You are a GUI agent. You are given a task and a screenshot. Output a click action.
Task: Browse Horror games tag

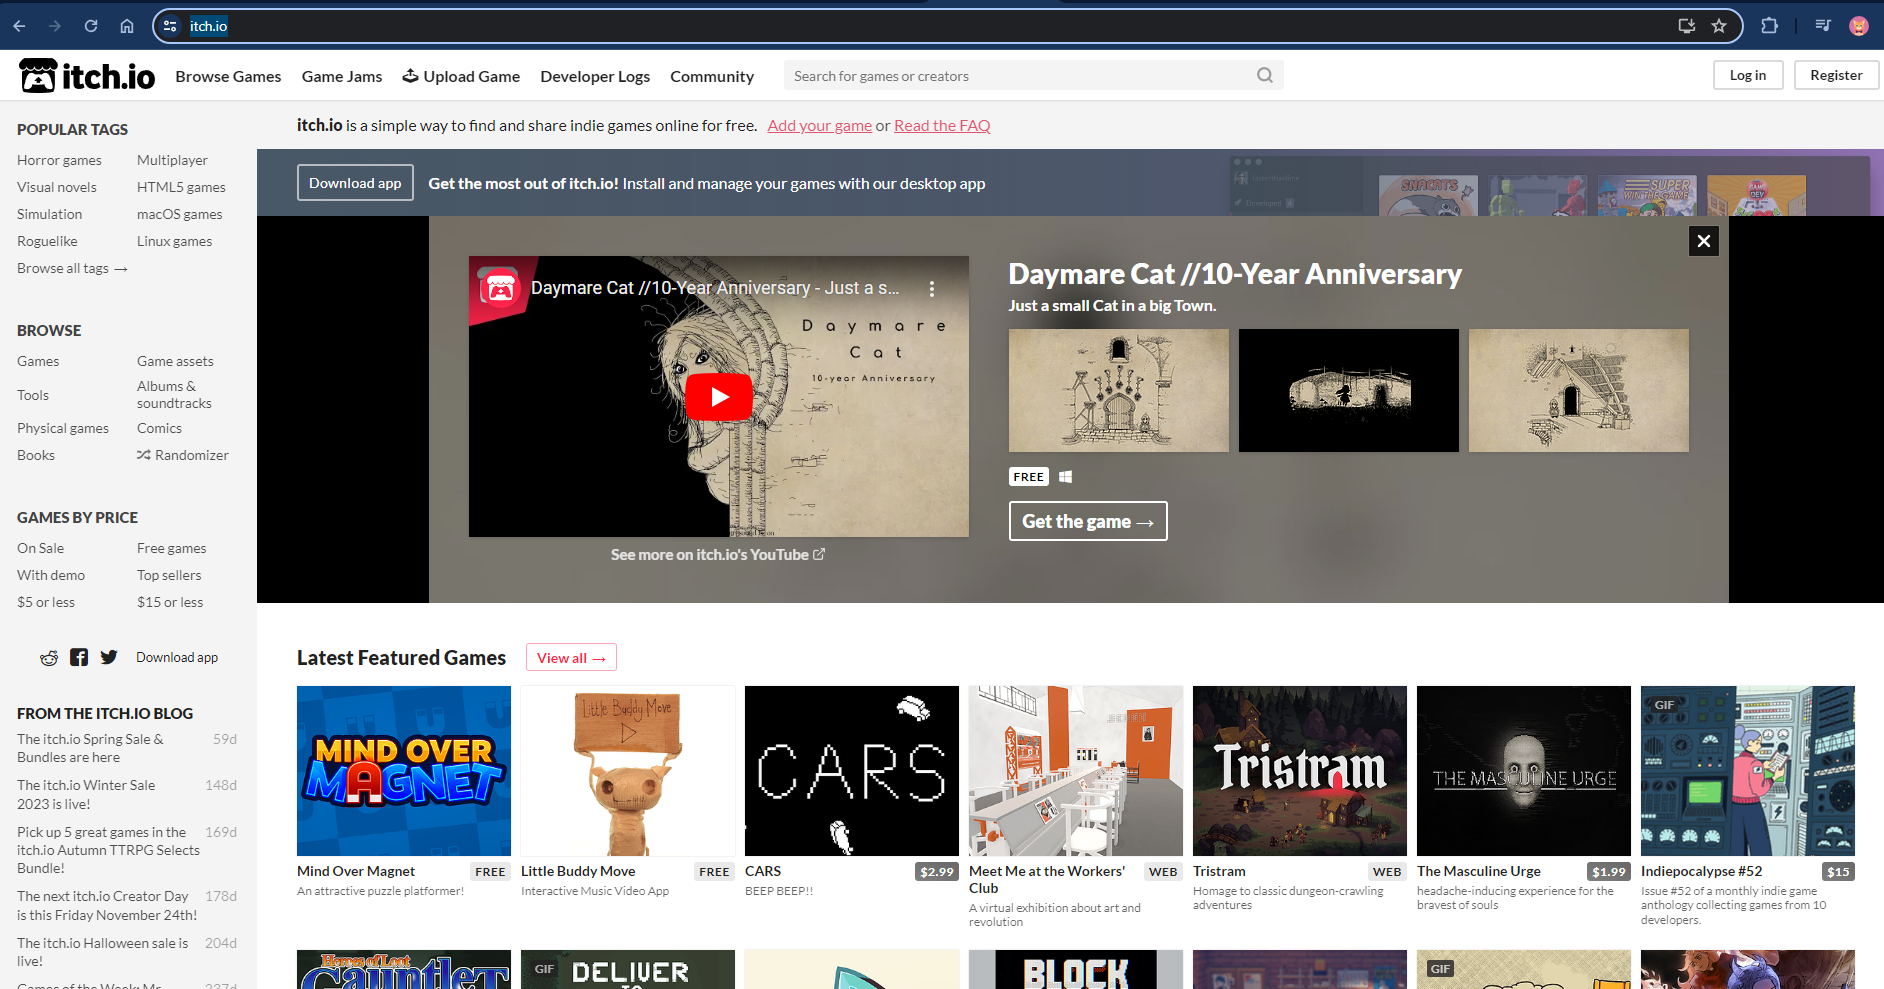pyautogui.click(x=59, y=160)
